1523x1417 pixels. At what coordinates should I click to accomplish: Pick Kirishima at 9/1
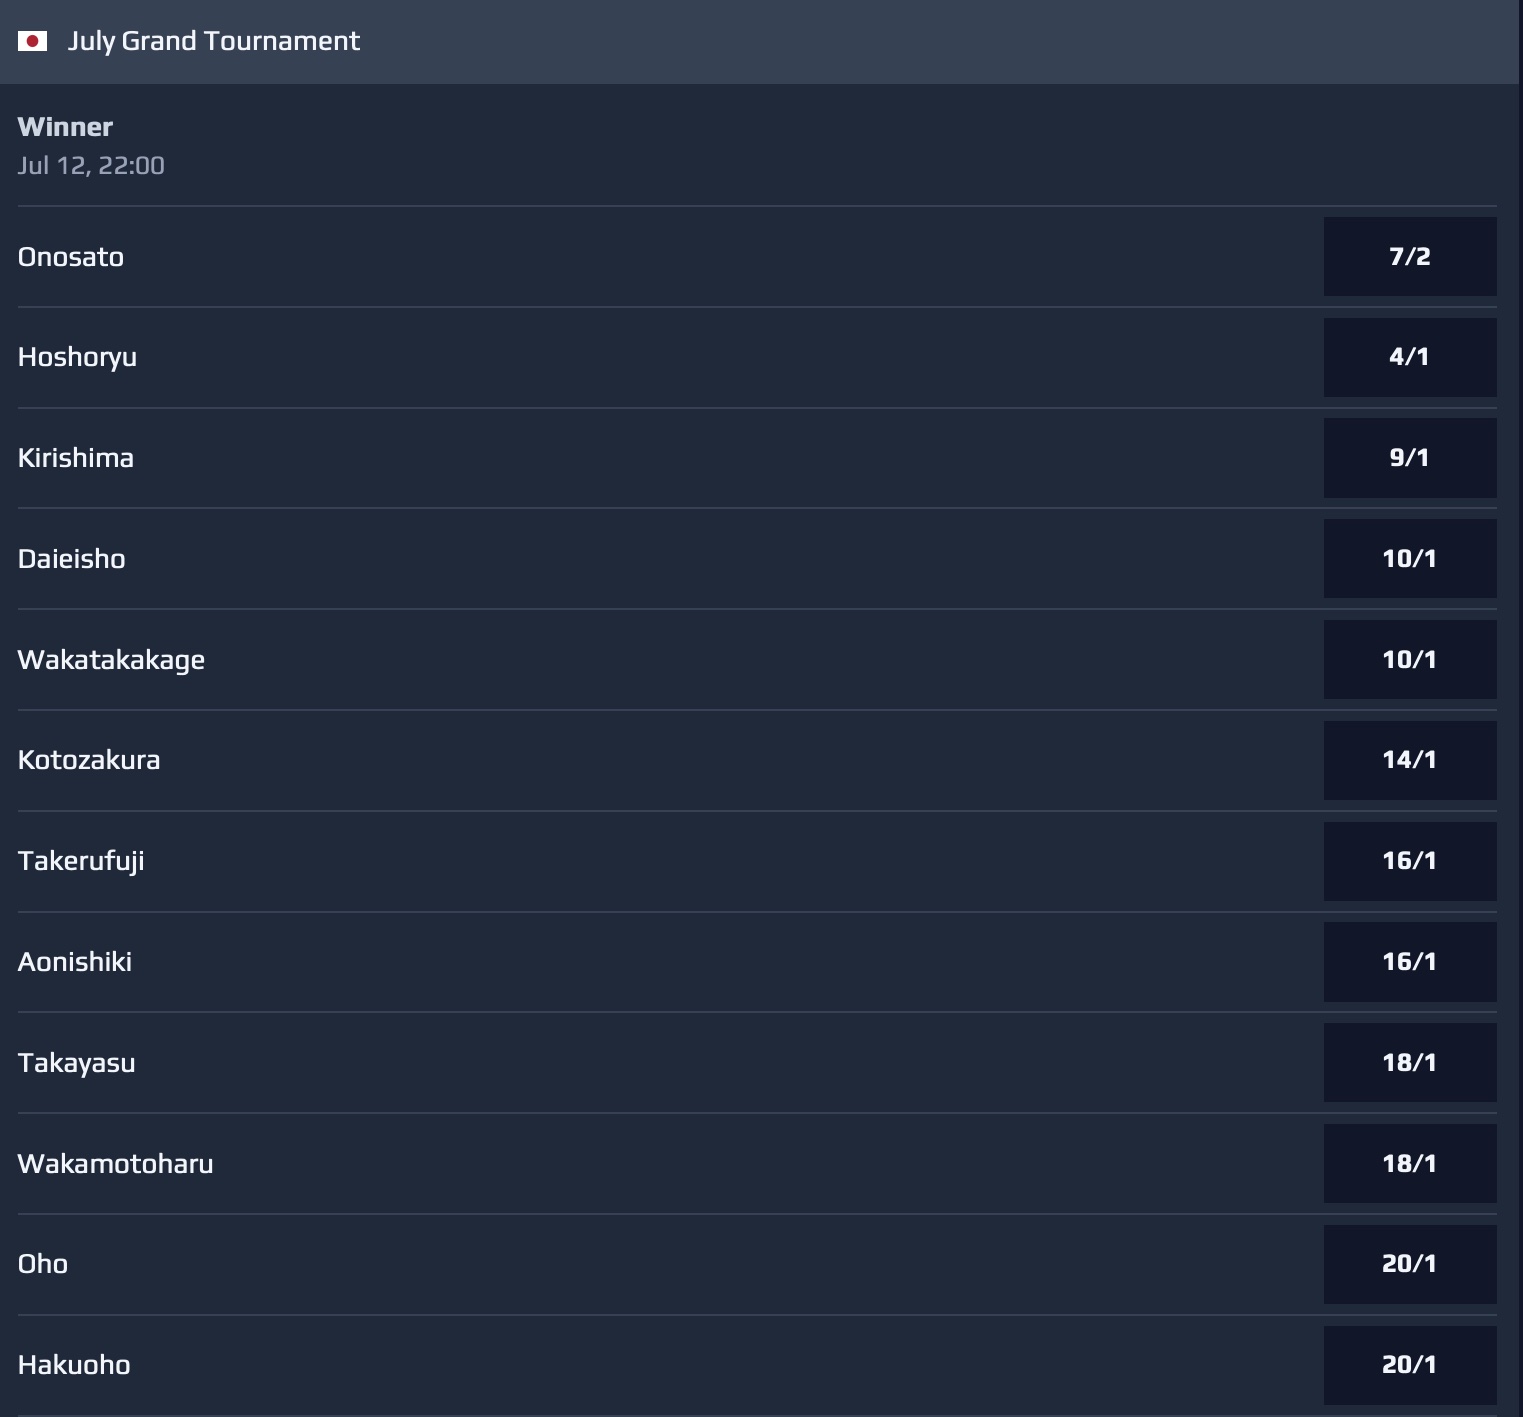[x=1410, y=458]
